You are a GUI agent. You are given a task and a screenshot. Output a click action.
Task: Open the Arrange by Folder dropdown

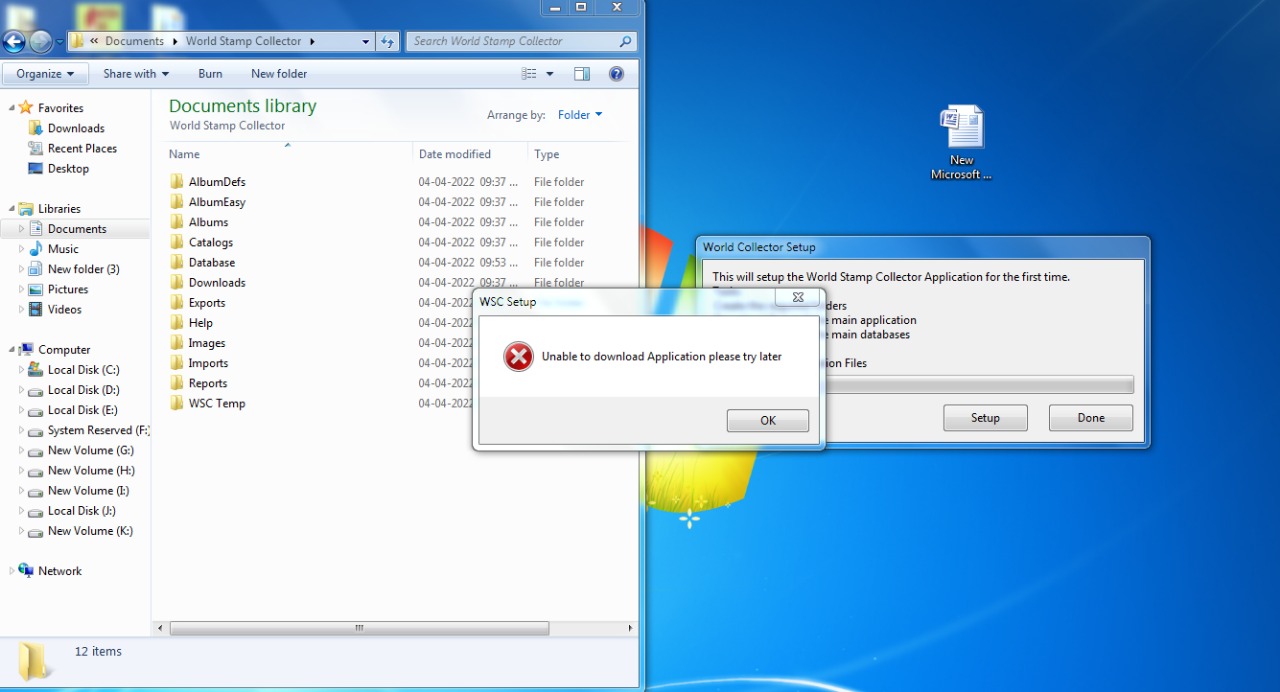(x=580, y=115)
